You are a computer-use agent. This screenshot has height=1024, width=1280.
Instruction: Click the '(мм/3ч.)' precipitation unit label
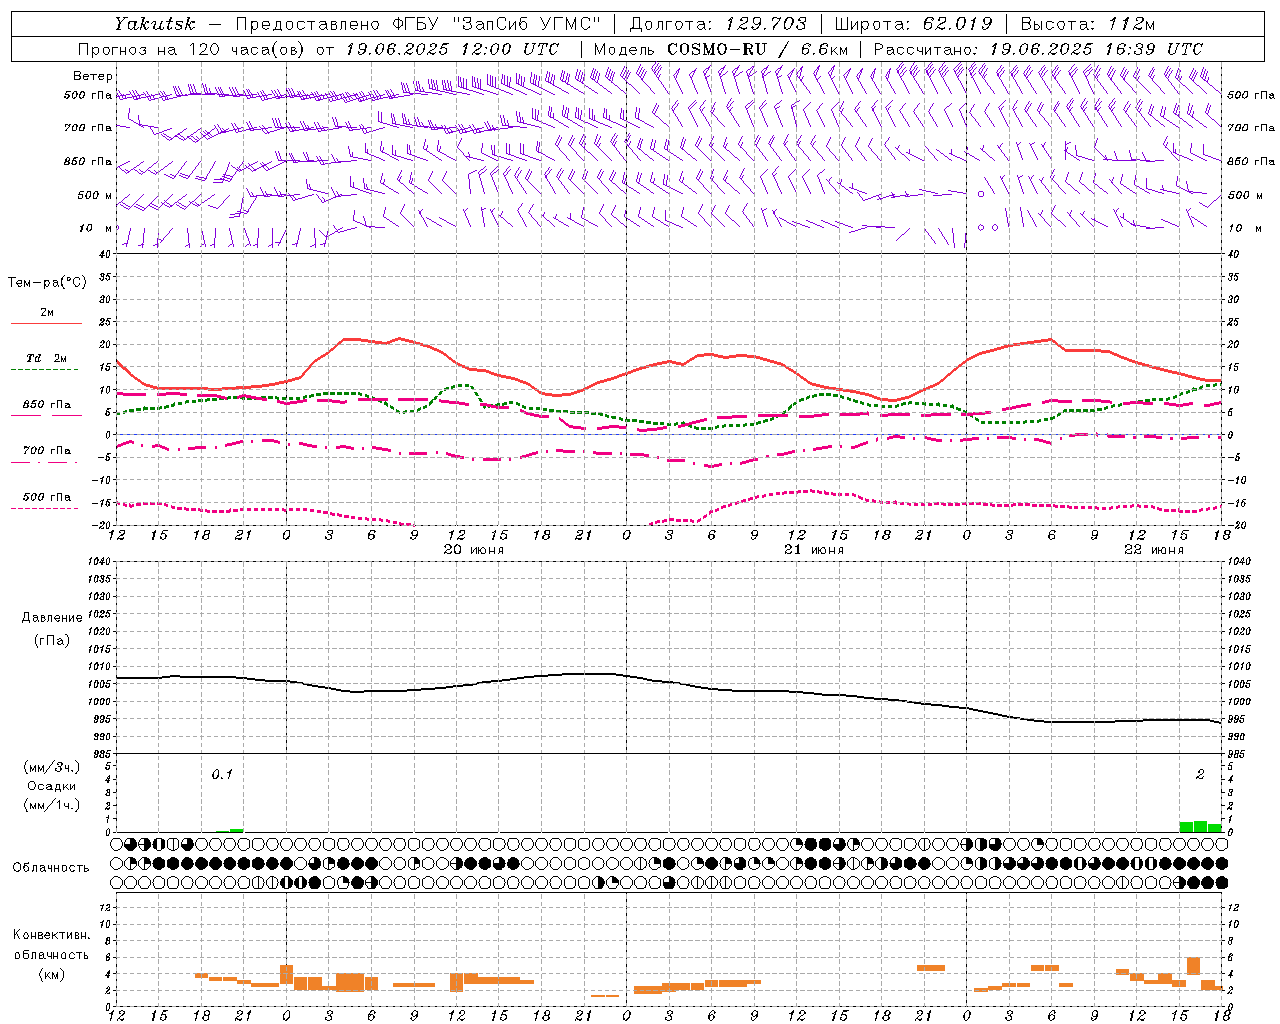(51, 767)
